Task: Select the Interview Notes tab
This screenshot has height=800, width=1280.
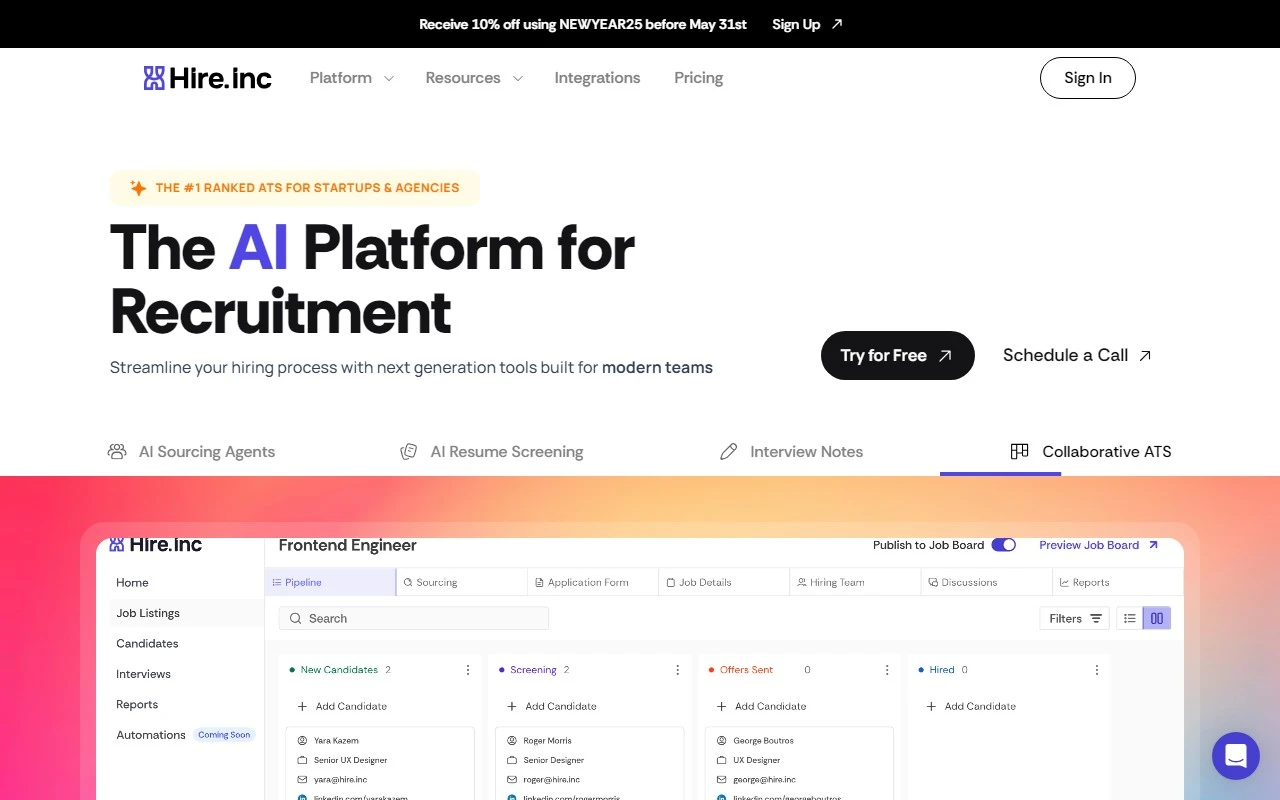Action: [791, 452]
